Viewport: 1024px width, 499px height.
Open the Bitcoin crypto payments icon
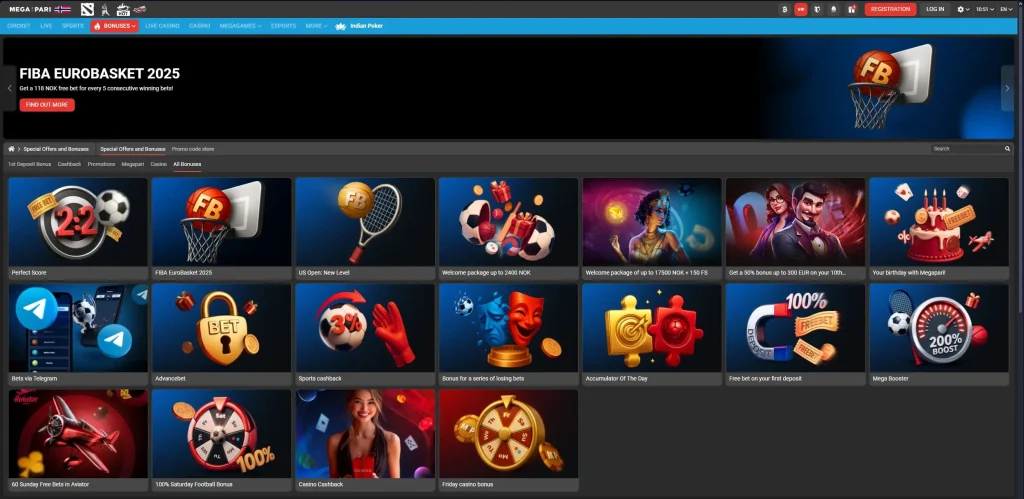(785, 9)
